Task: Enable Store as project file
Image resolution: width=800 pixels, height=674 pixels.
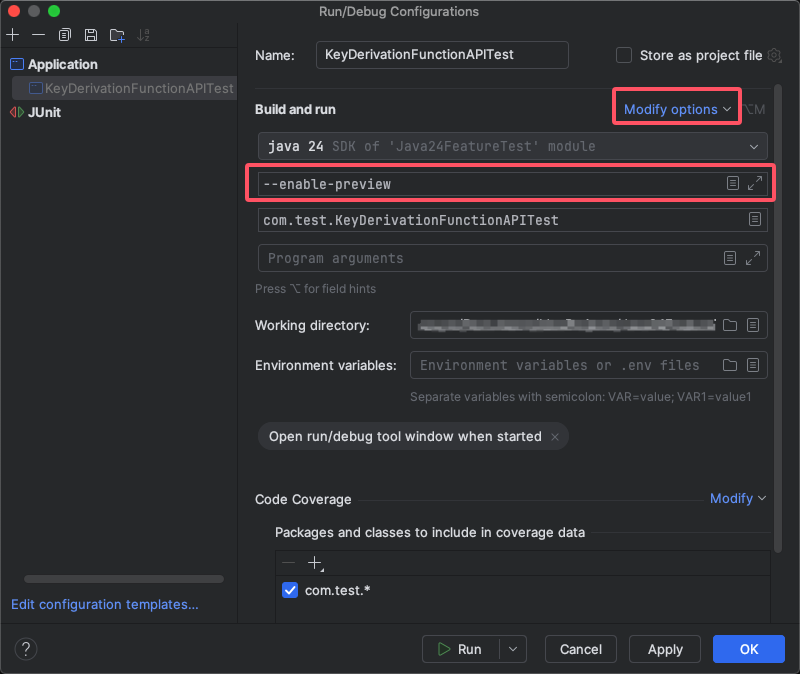Action: pyautogui.click(x=623, y=55)
